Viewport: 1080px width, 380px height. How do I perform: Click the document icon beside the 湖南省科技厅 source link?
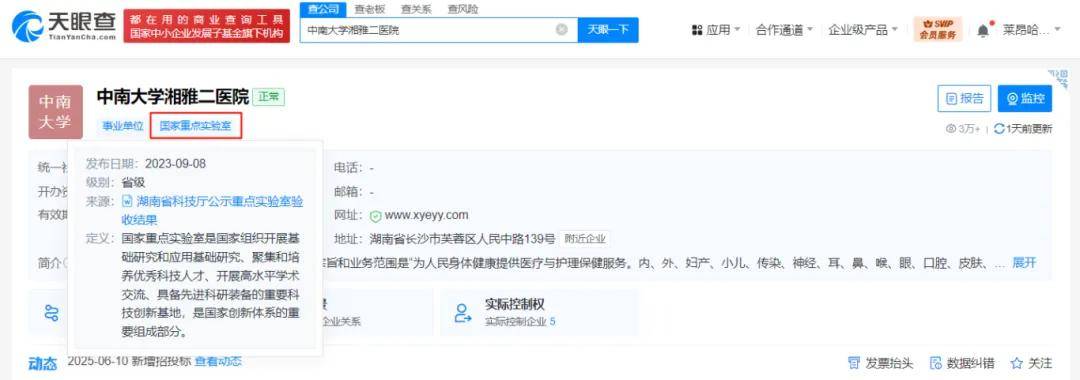127,201
